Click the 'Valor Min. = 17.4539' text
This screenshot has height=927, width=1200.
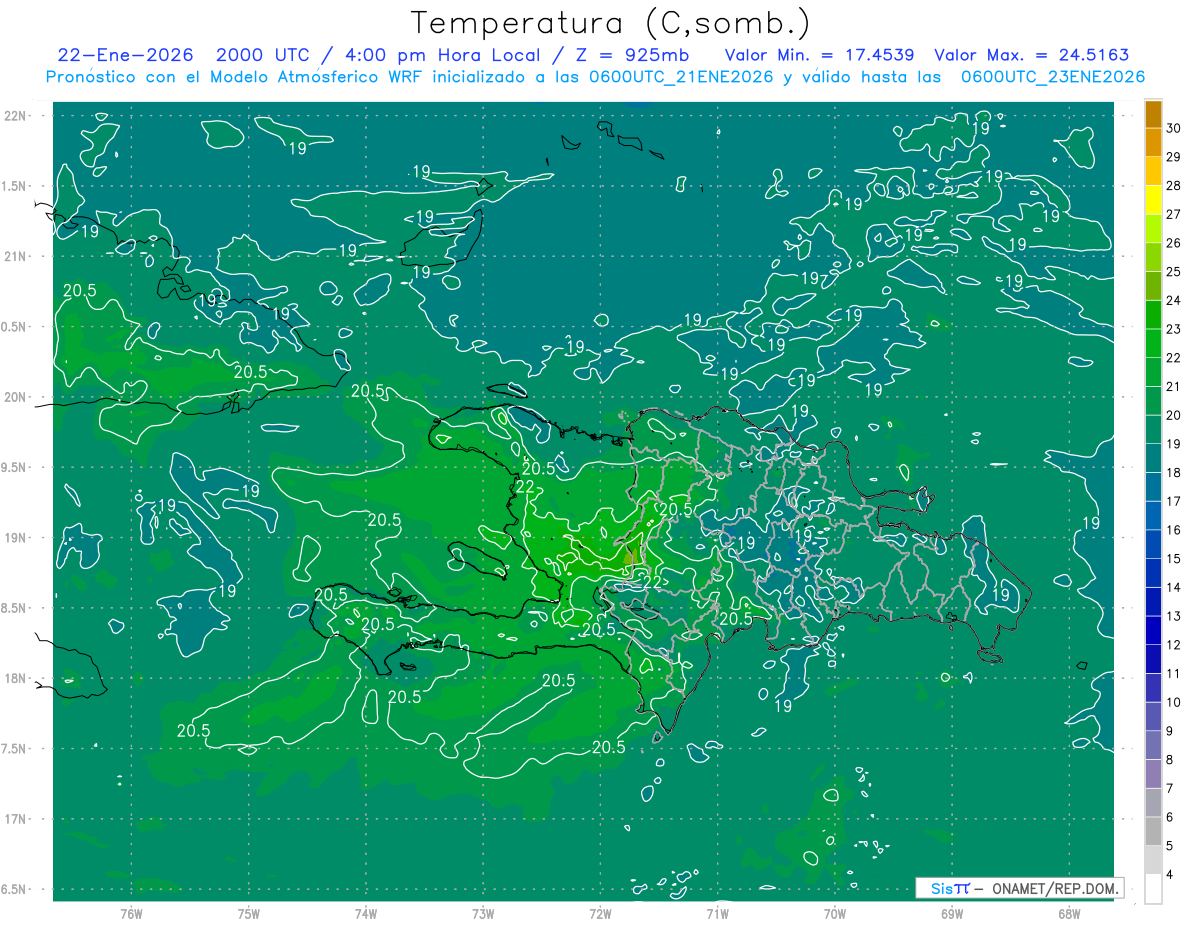coord(820,55)
